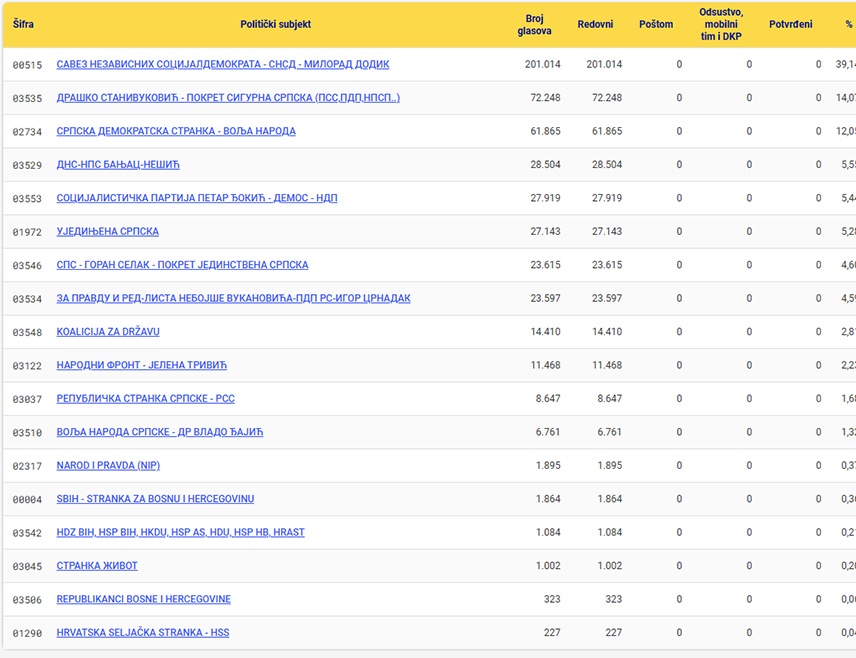Select HRVATSKA SELJAČKA STRANKA - HSS link

(143, 632)
